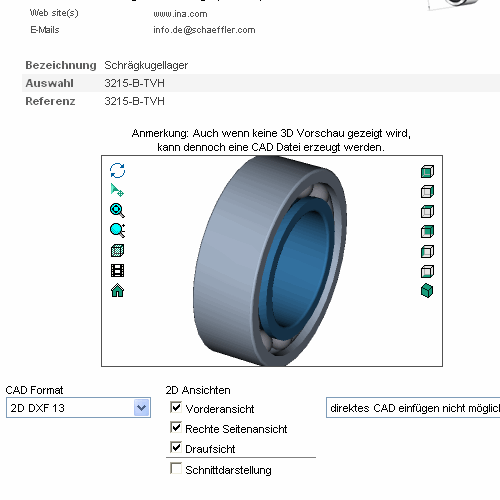Select the zoom window magnifier icon
500x500 pixels.
point(117,230)
